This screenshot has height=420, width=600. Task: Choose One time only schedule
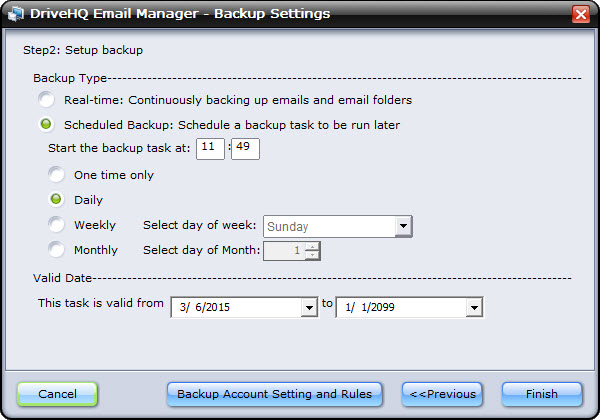coord(57,175)
